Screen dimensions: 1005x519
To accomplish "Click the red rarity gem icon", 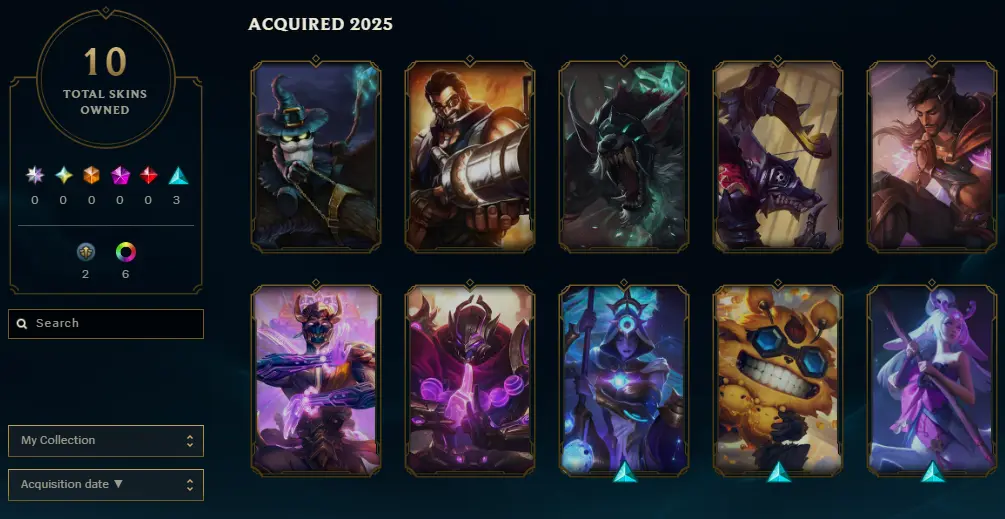I will [x=149, y=175].
